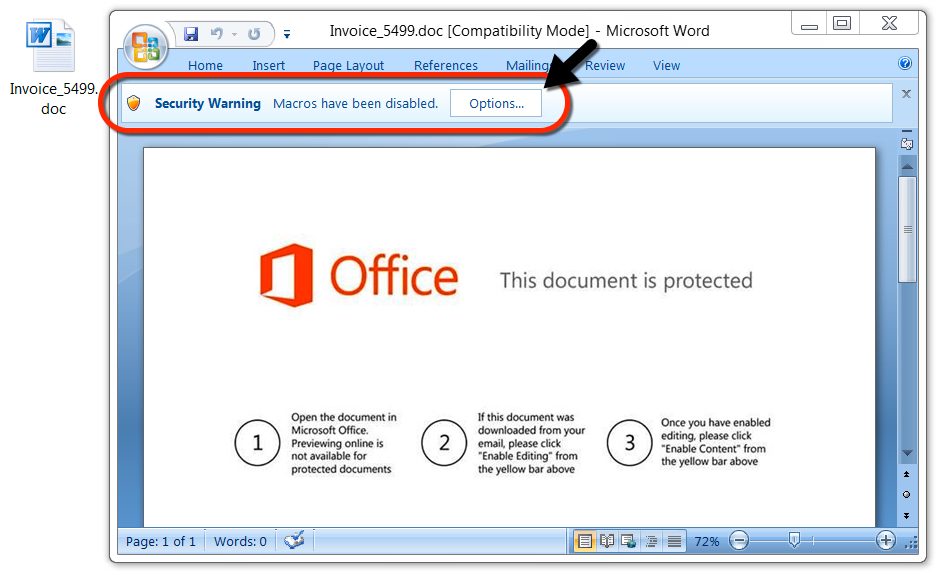Click the Zoom In plus button
Viewport: 938px width, 575px height.
(886, 541)
